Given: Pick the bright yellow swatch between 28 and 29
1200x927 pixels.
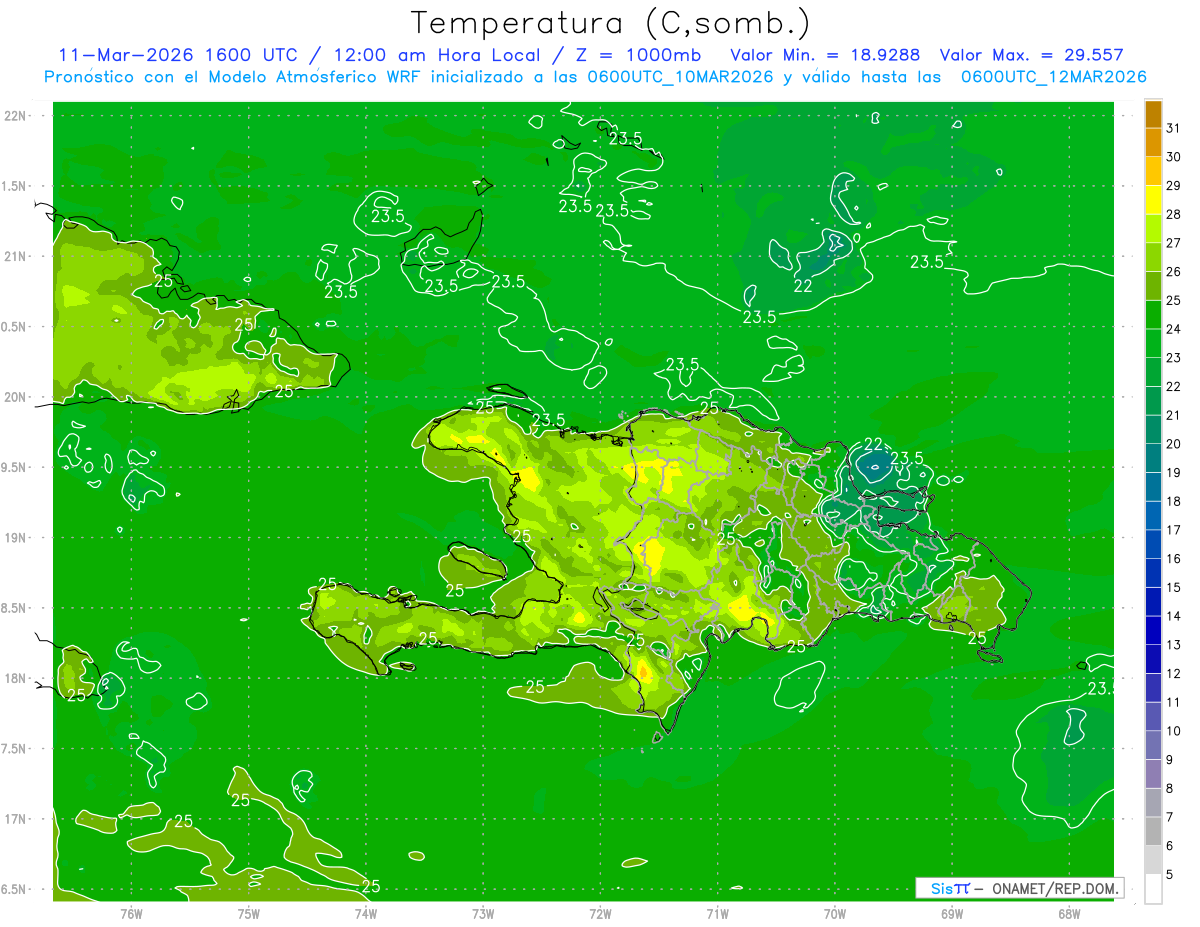Looking at the screenshot, I should tap(1153, 200).
